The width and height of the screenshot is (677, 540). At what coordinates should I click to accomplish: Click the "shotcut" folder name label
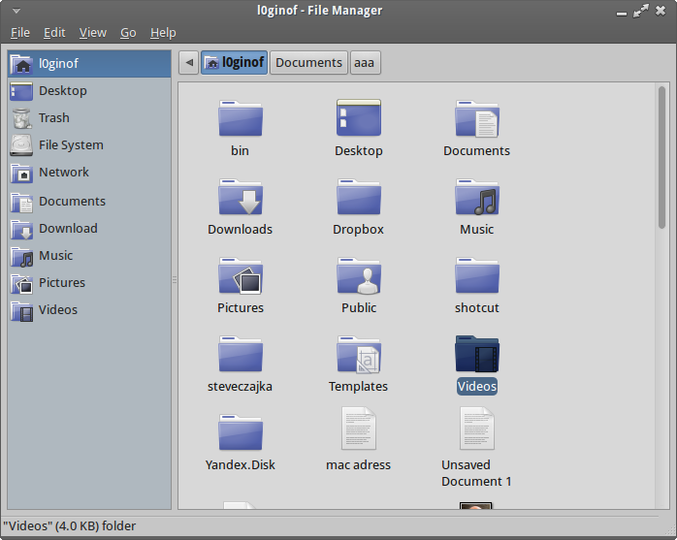click(x=477, y=308)
